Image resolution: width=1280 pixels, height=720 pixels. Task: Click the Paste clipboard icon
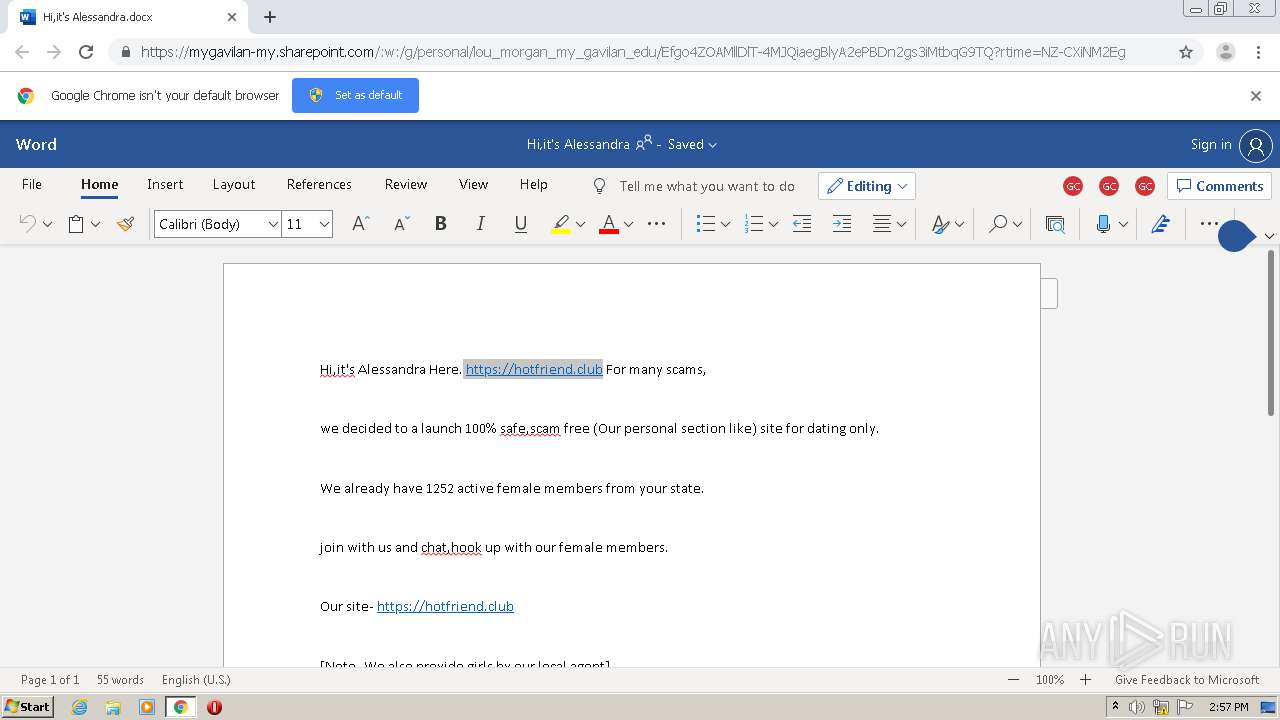coord(76,224)
